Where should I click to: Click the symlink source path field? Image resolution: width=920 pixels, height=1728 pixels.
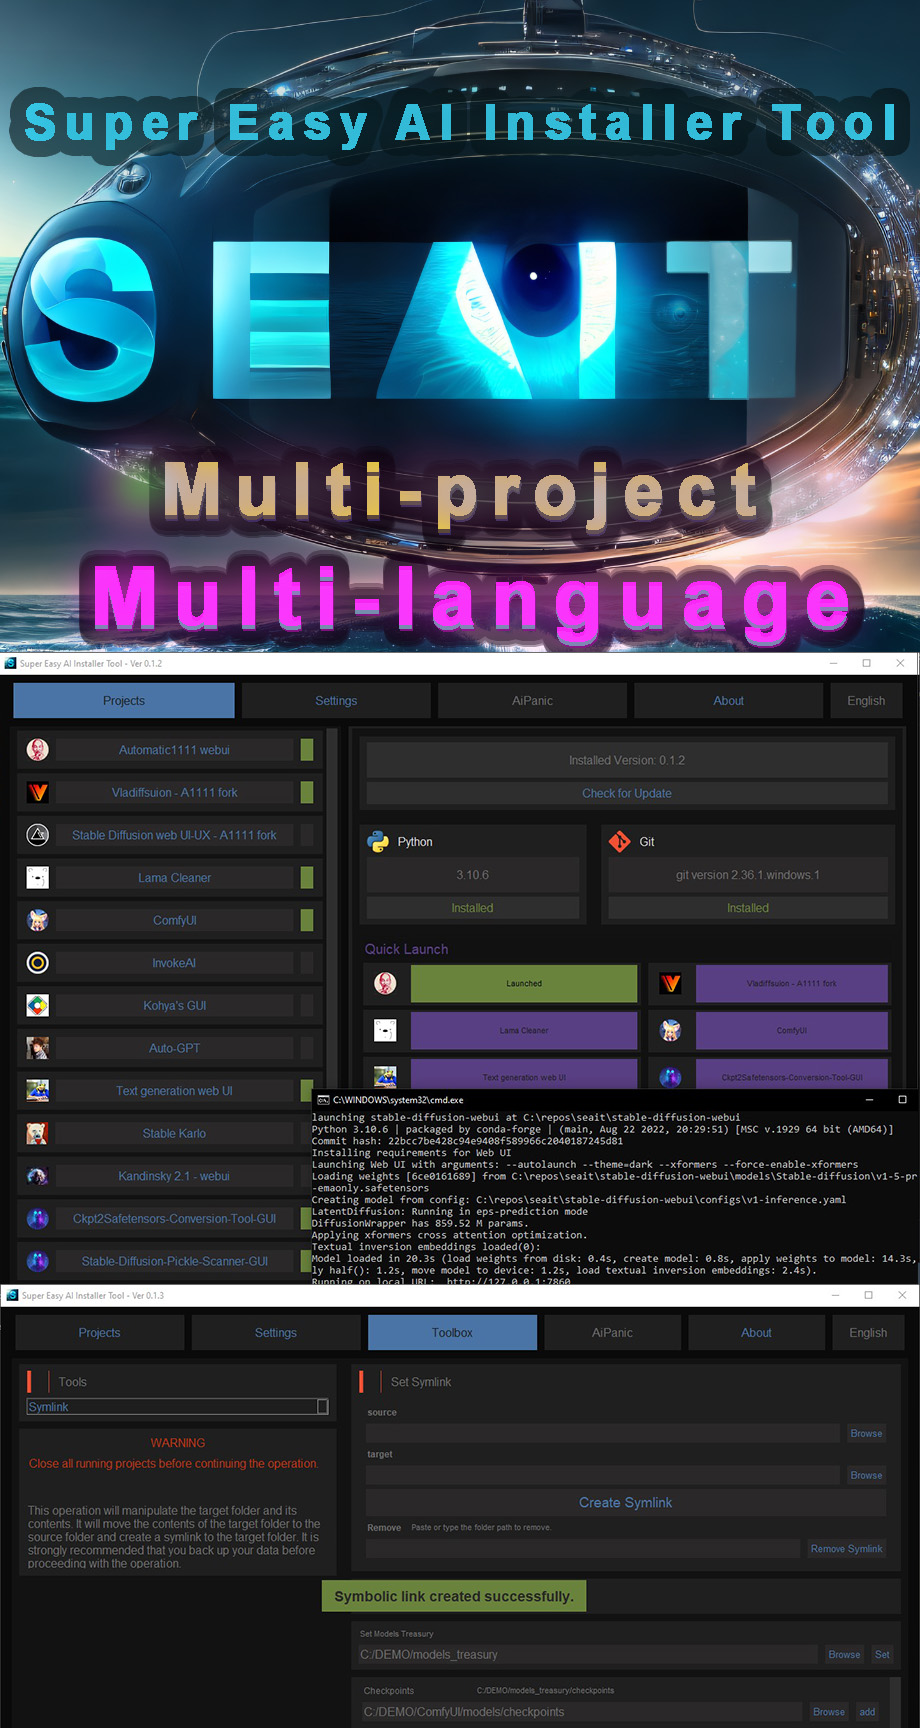[603, 1434]
